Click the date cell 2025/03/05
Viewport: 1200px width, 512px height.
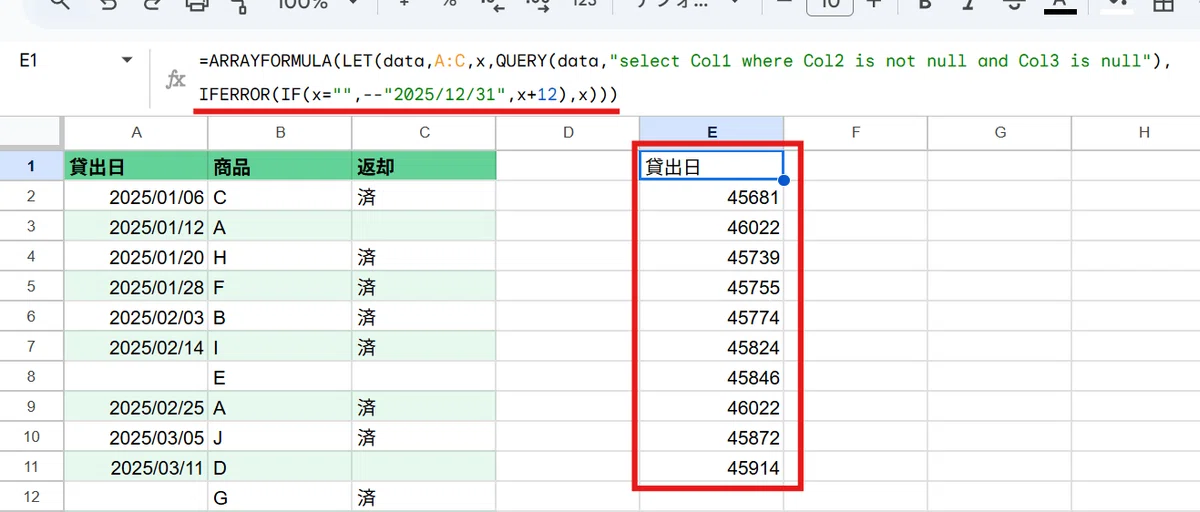tap(136, 437)
